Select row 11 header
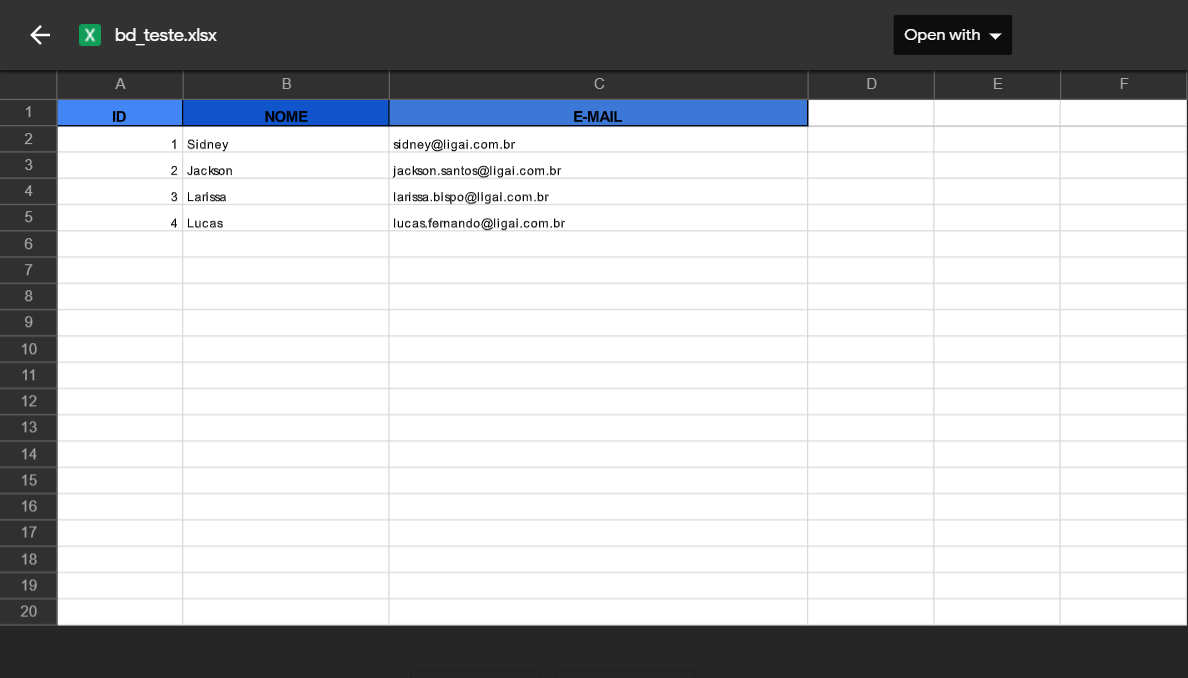The width and height of the screenshot is (1188, 678). click(28, 375)
